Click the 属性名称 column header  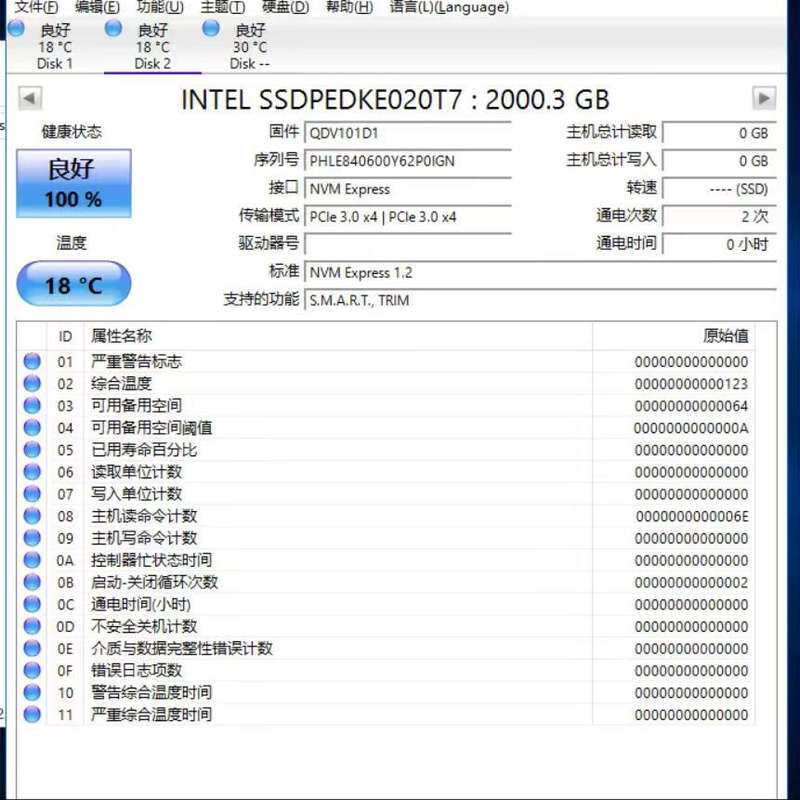[x=338, y=336]
